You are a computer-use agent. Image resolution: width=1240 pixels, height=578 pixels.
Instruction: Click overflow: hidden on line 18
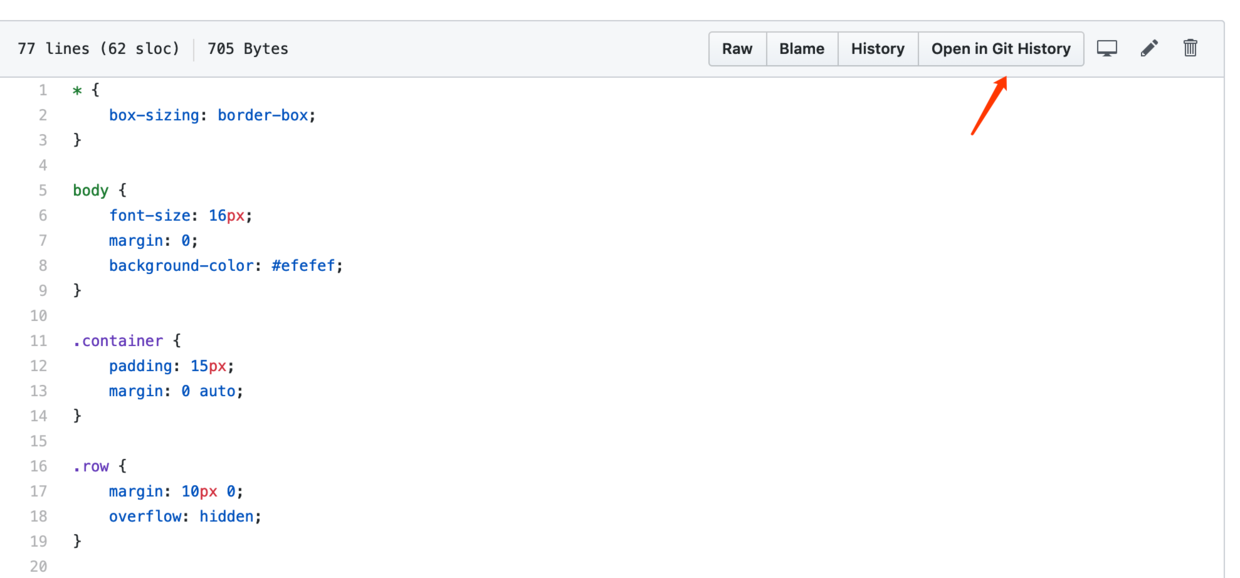pos(184,516)
